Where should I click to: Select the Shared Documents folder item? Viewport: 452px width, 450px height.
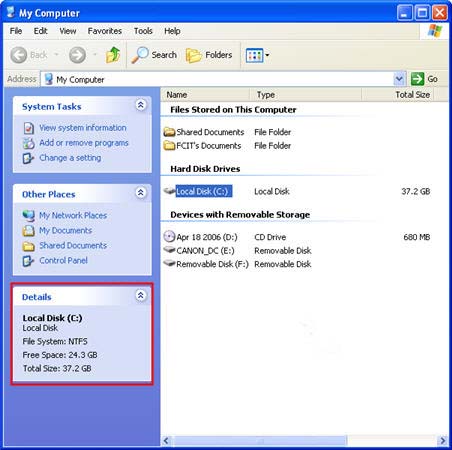[x=204, y=132]
